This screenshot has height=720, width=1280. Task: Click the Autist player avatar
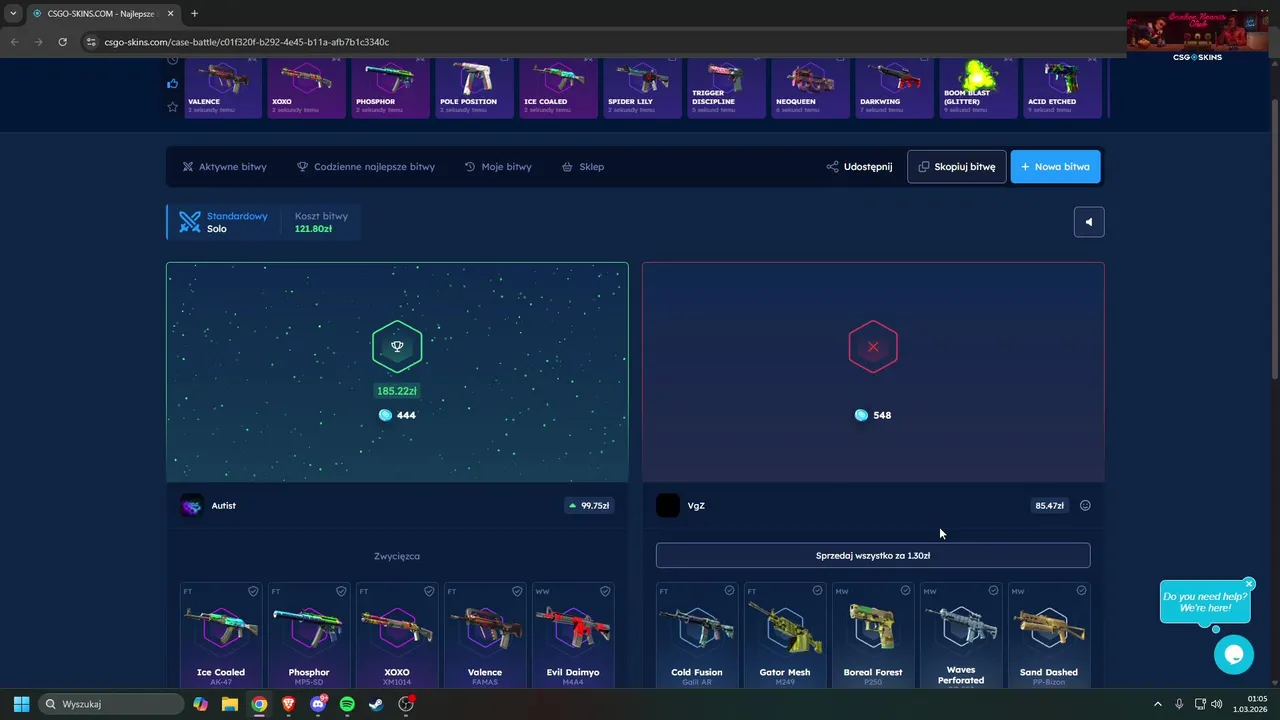191,506
